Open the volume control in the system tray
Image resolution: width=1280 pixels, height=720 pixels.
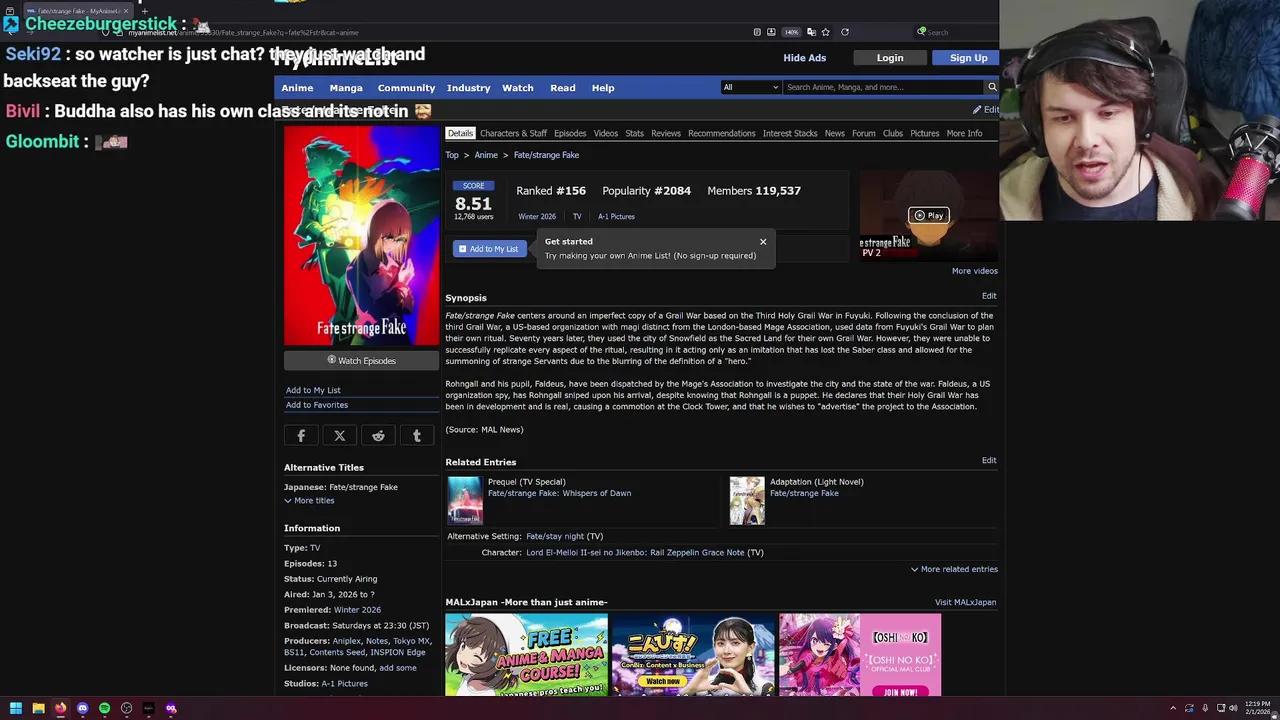(x=1233, y=708)
